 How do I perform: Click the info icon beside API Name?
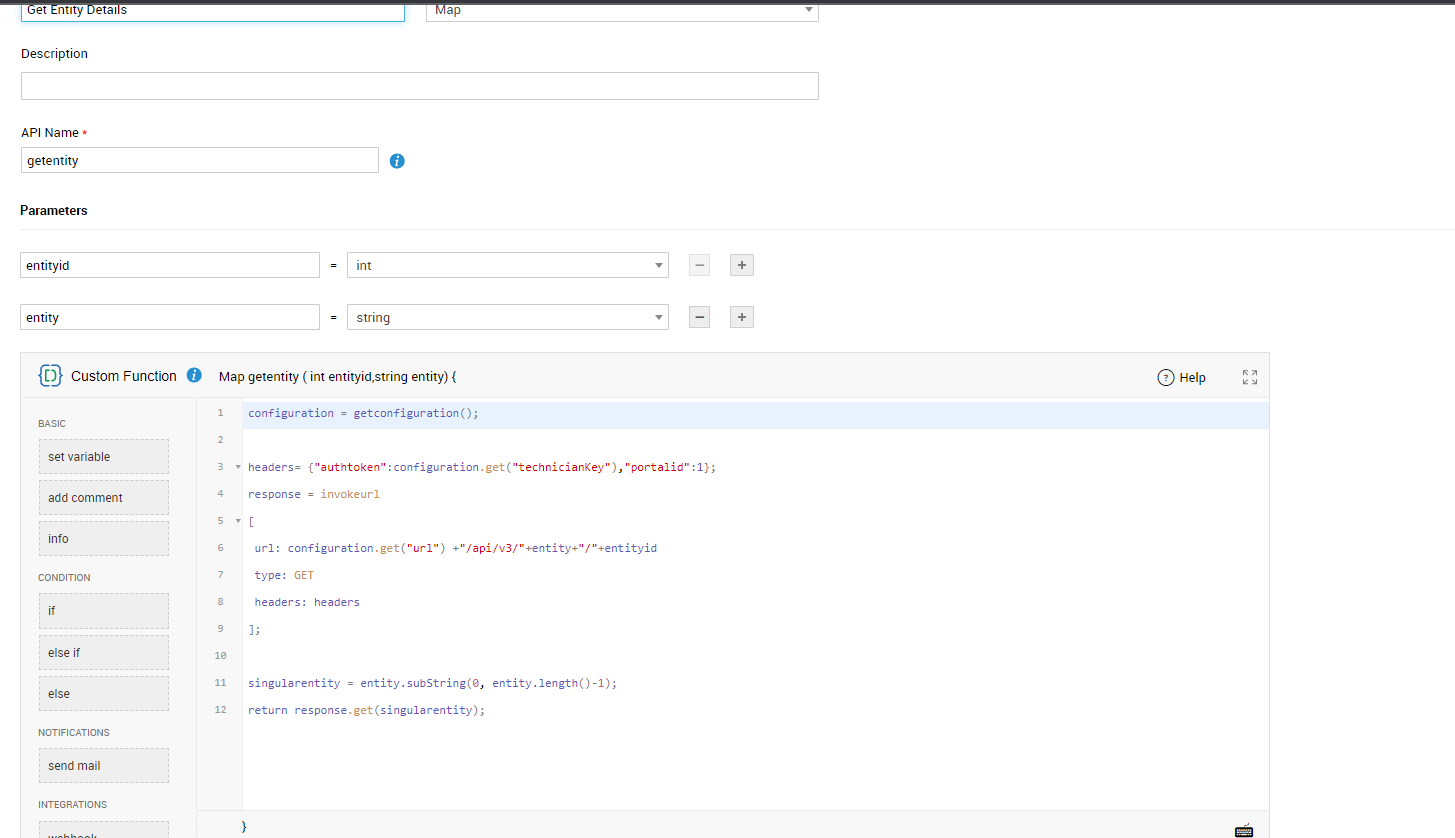coord(397,161)
